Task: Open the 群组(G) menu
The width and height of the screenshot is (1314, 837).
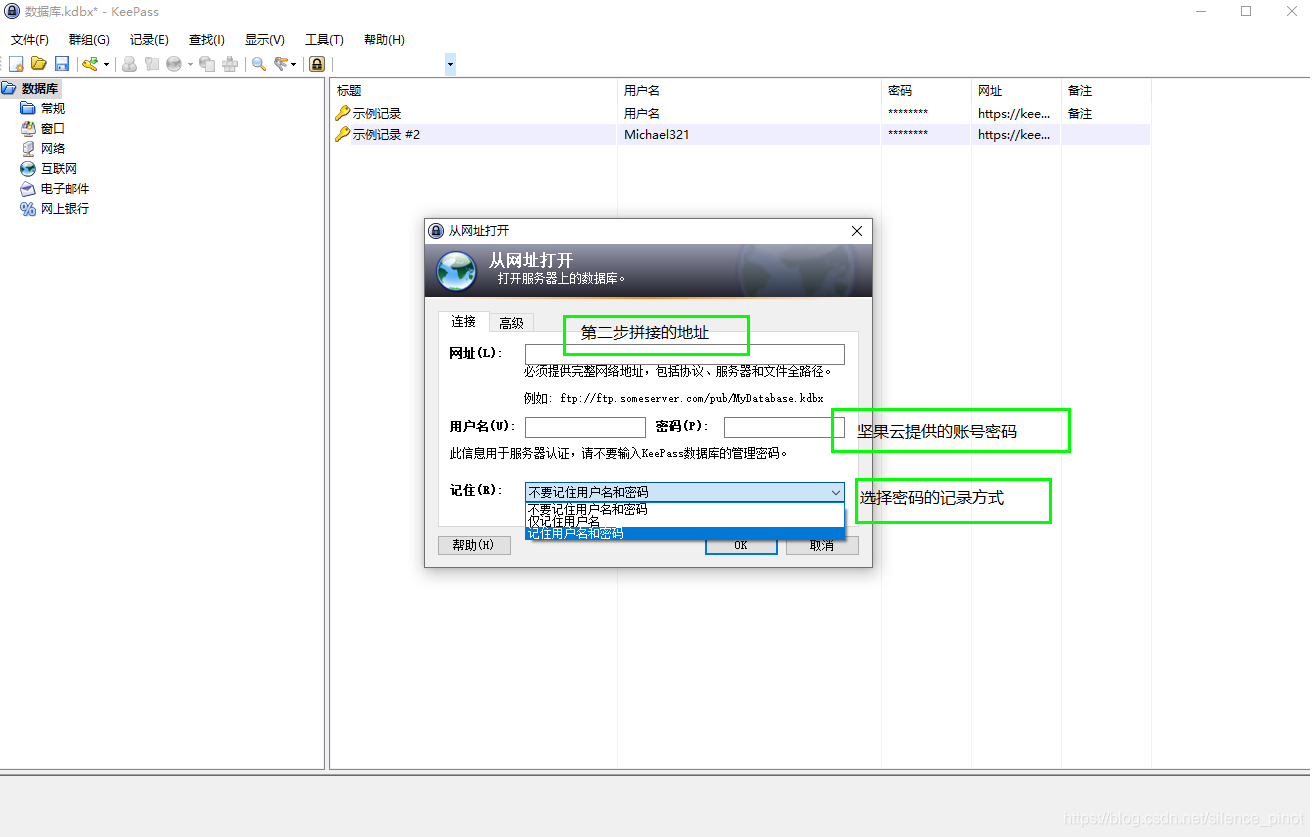Action: (89, 40)
